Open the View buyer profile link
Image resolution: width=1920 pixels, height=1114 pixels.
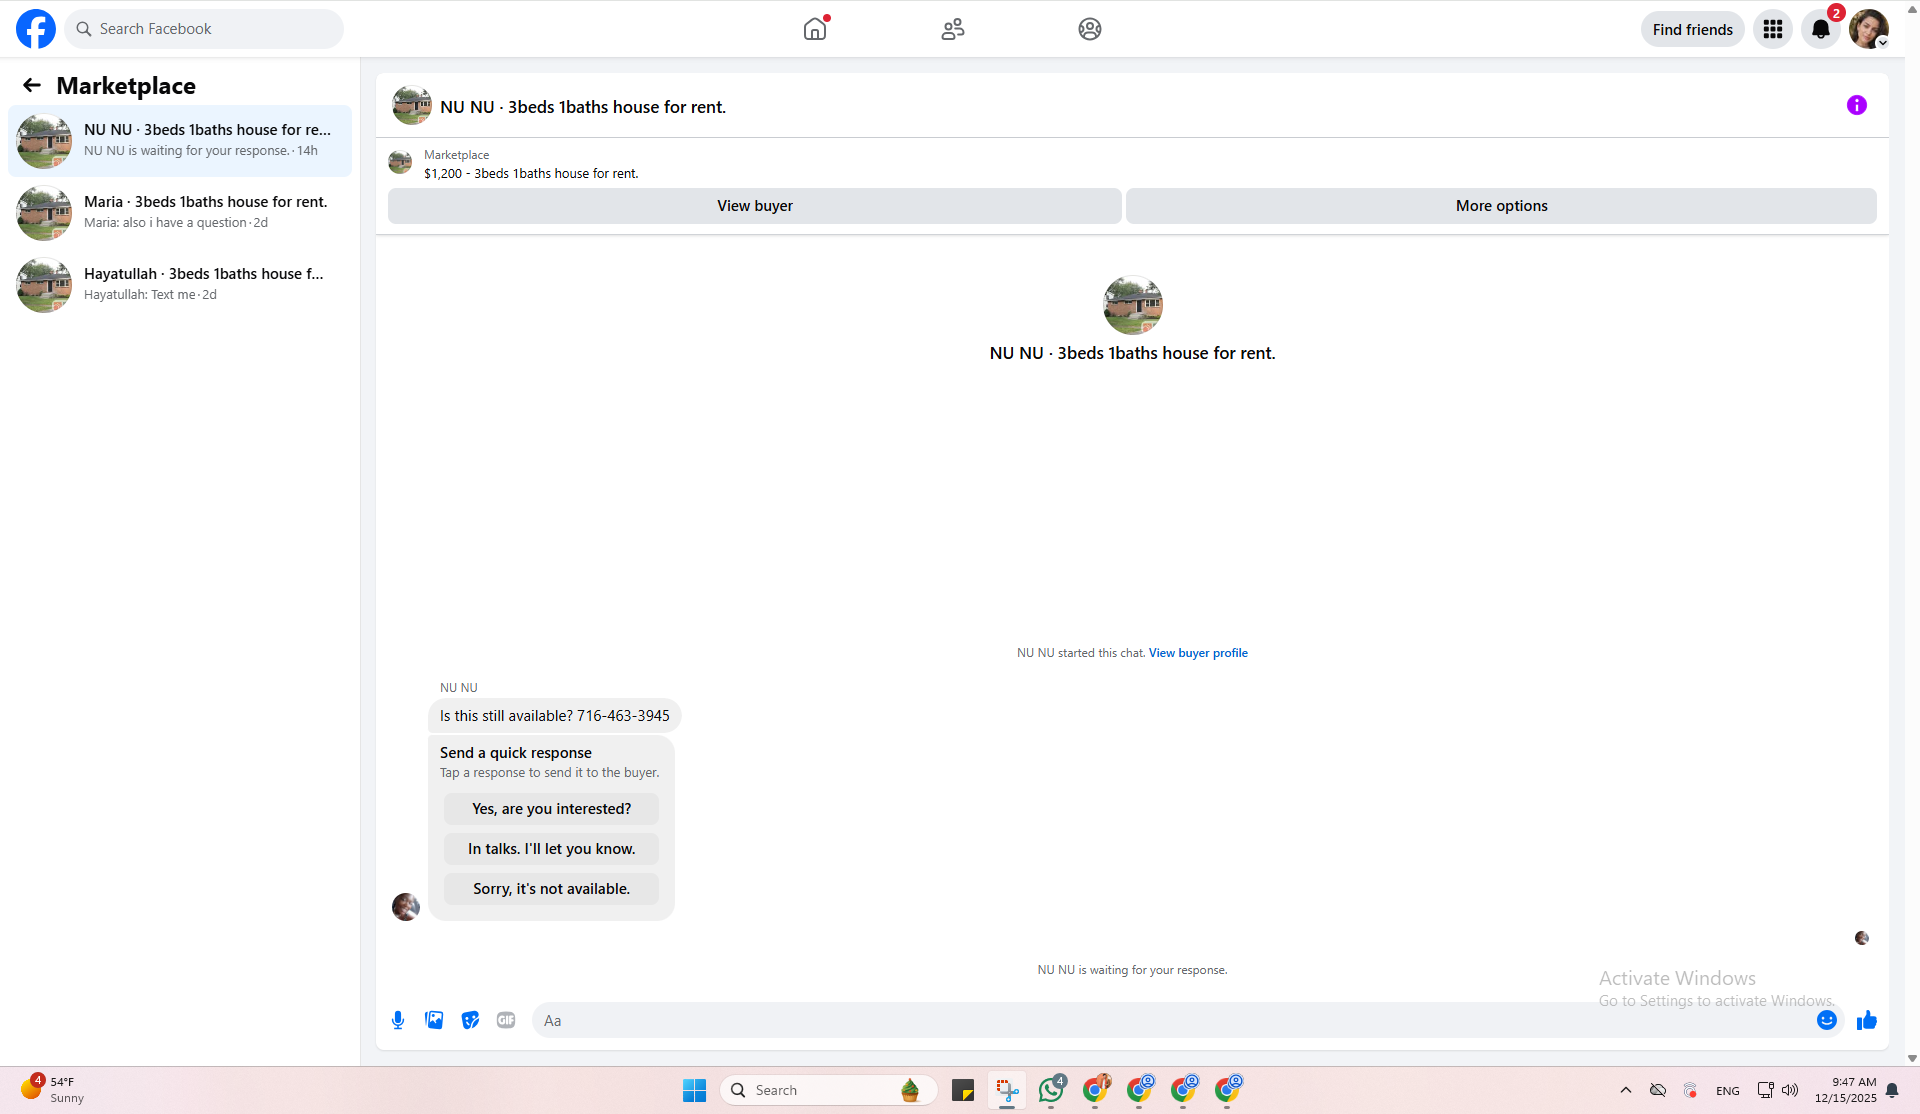click(1198, 653)
